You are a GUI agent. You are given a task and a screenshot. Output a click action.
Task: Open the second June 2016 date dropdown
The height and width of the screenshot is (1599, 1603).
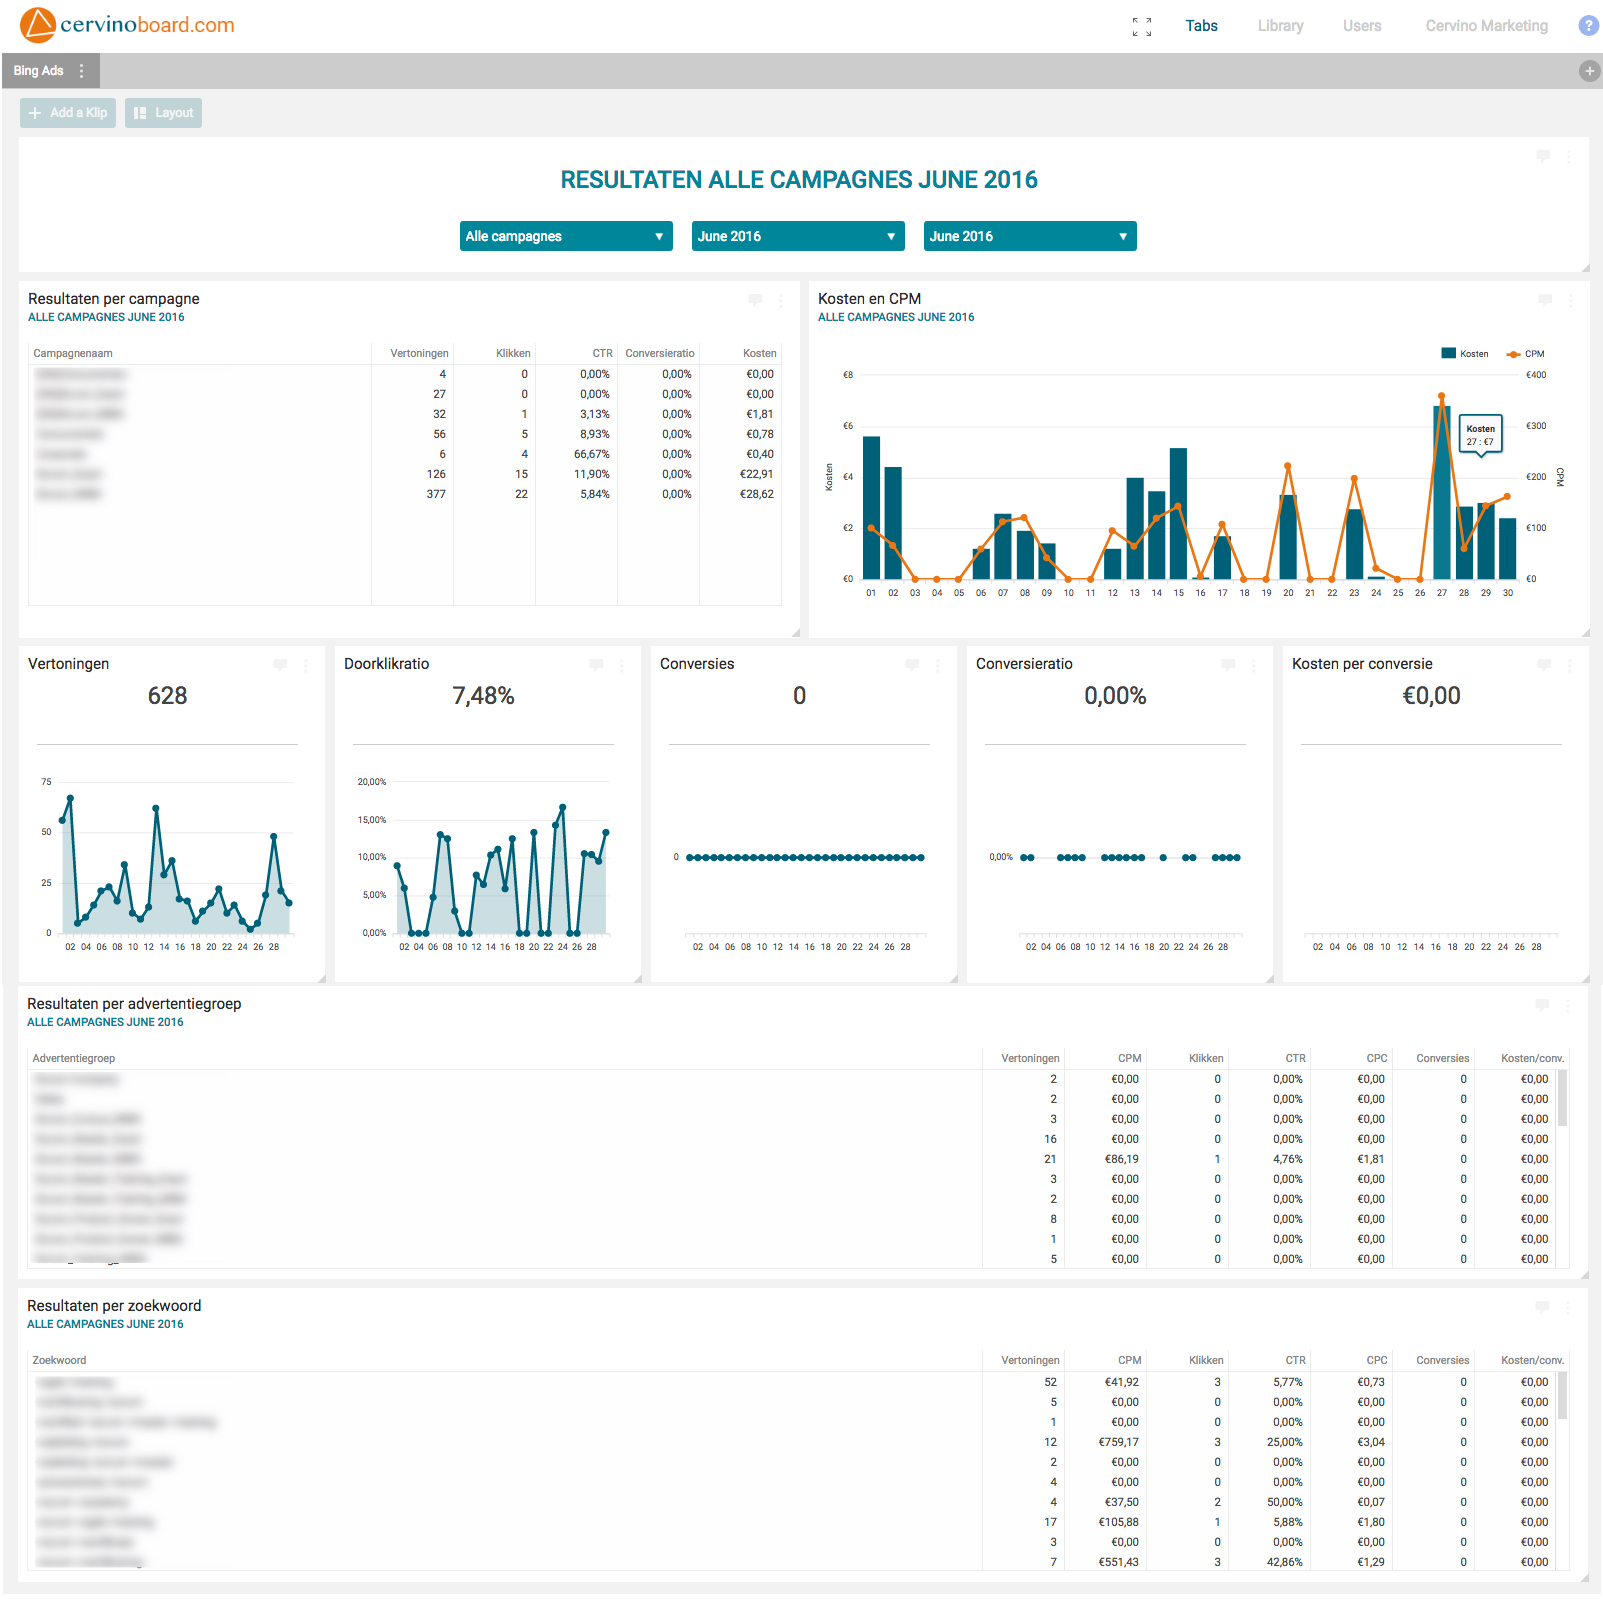click(1029, 236)
